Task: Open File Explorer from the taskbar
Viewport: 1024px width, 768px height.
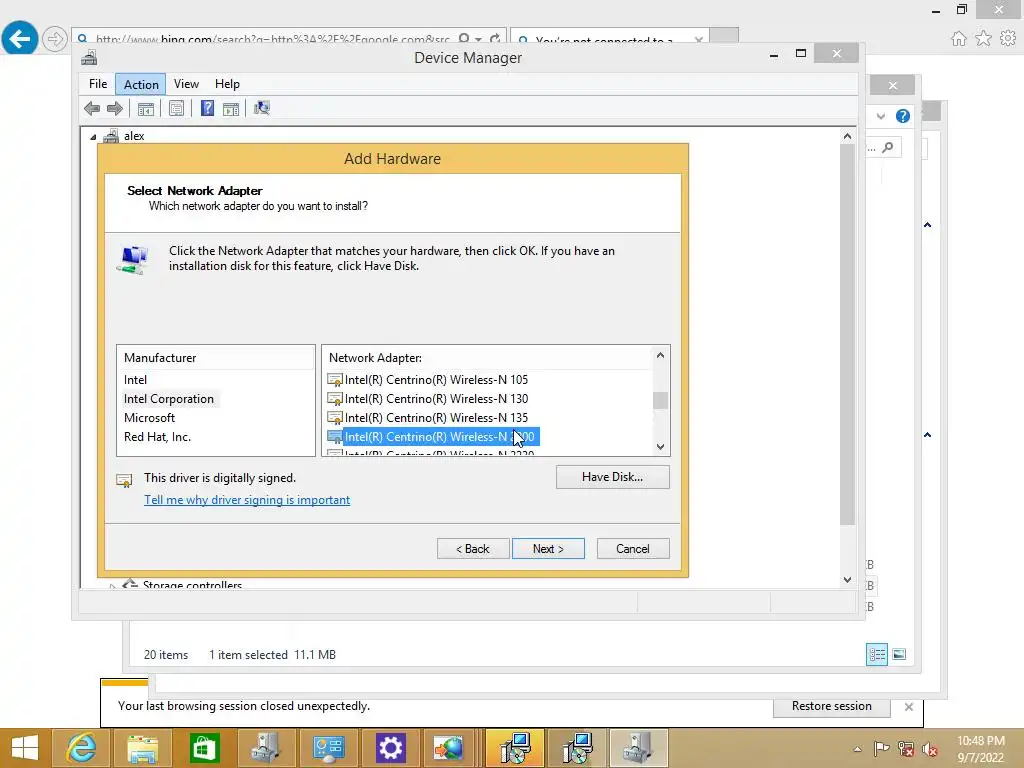Action: 142,748
